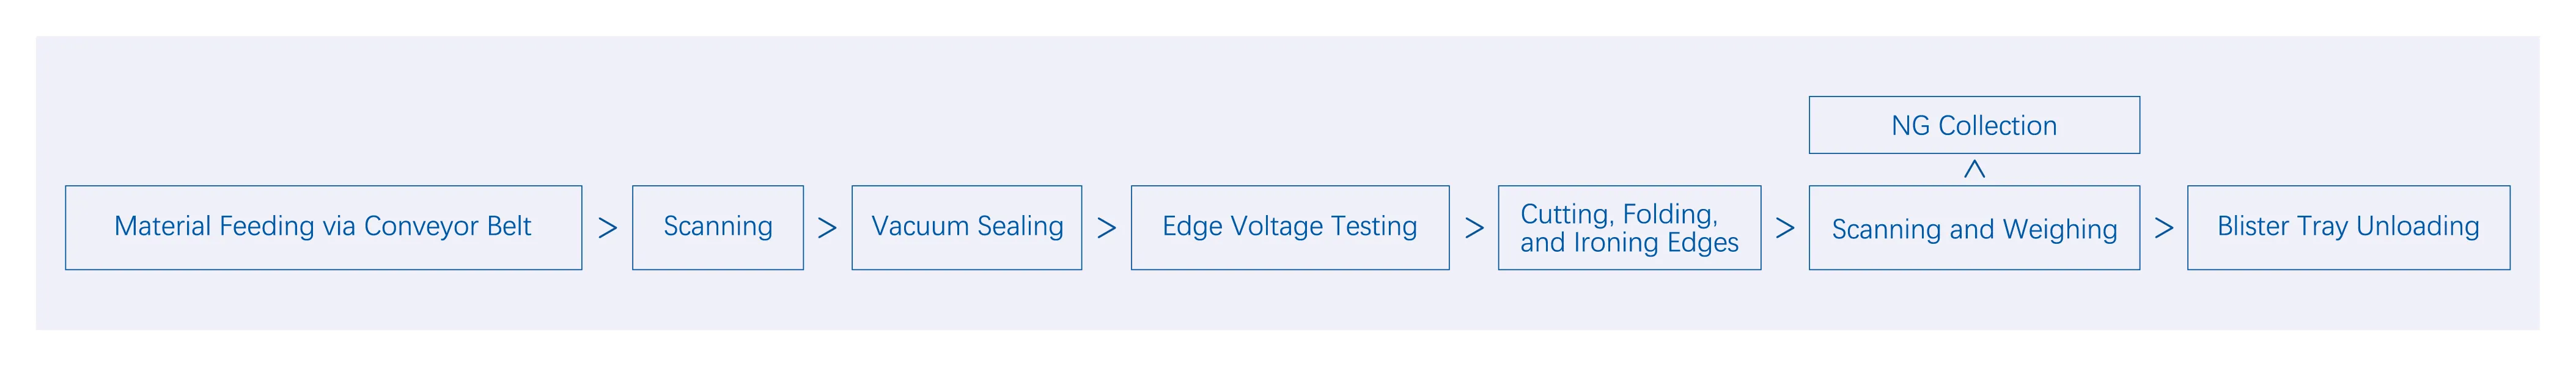This screenshot has height=366, width=2576.
Task: Select the Scanning step box
Action: coord(718,227)
